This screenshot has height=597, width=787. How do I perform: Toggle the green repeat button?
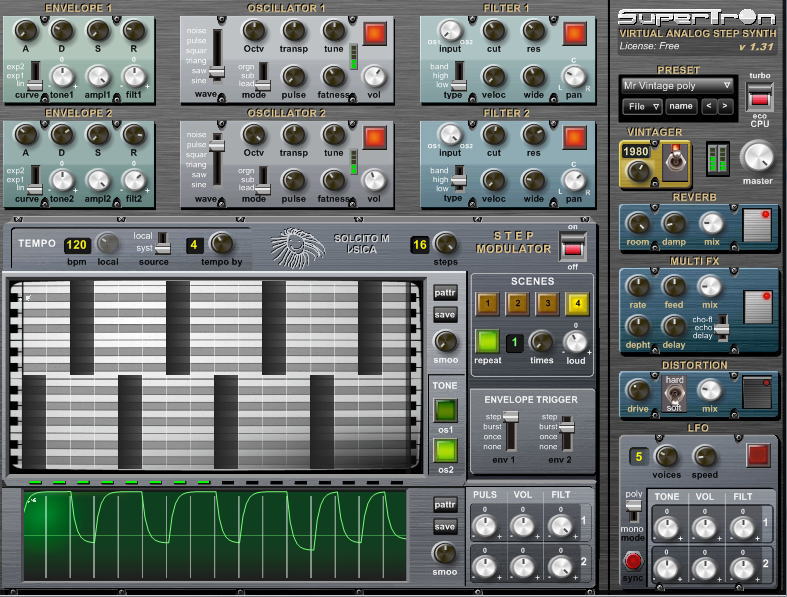pyautogui.click(x=487, y=341)
